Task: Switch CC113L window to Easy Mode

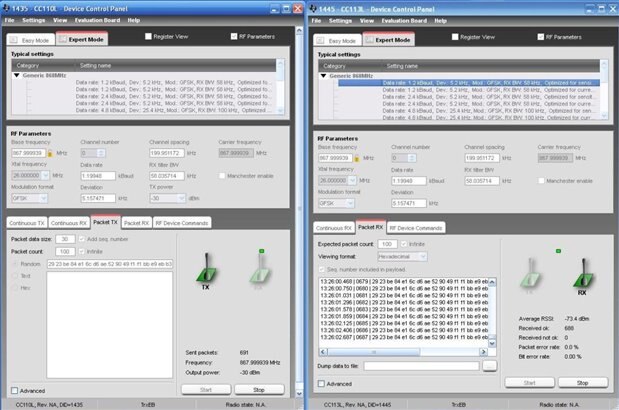Action: (338, 40)
